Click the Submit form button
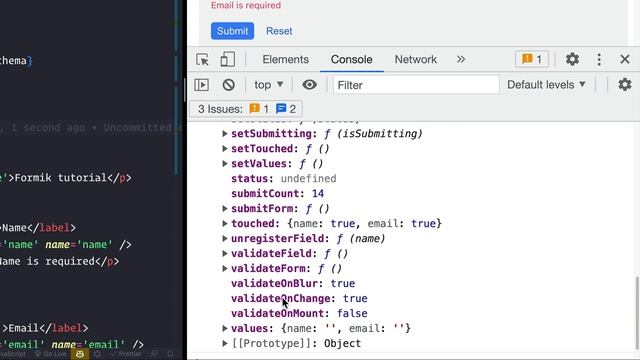640x360 pixels. coord(232,31)
